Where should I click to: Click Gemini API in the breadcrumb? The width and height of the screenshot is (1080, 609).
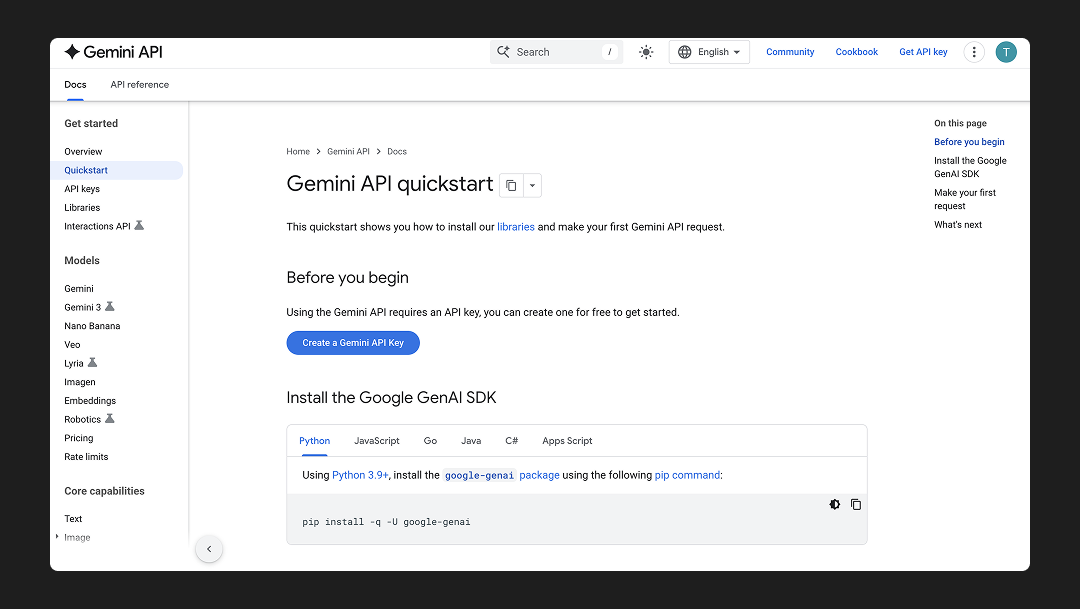click(x=348, y=152)
